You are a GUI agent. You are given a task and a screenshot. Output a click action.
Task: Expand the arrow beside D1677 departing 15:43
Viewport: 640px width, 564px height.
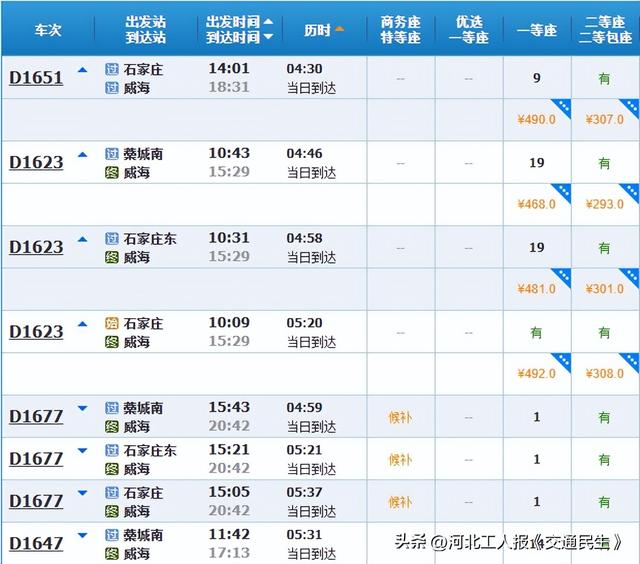click(82, 409)
